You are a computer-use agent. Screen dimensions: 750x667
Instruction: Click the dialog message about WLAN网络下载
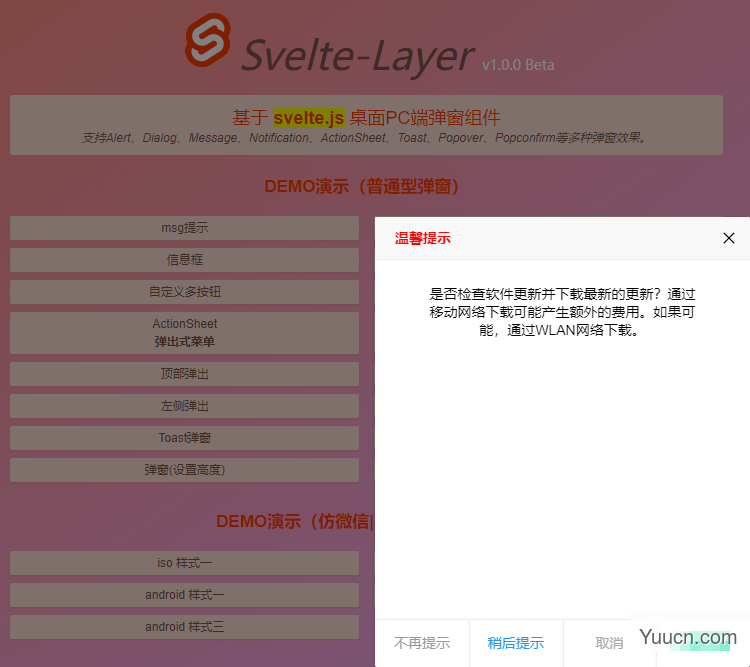coord(562,312)
